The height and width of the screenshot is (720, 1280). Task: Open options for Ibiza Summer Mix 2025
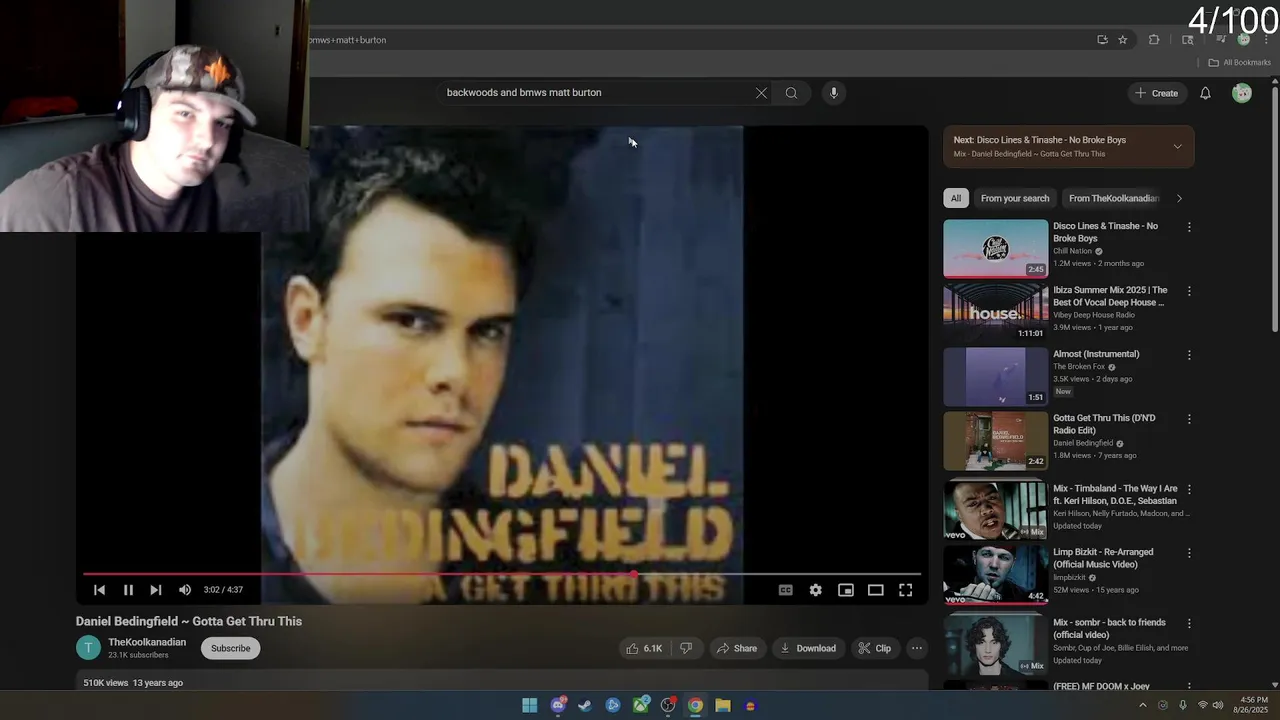[x=1189, y=291]
